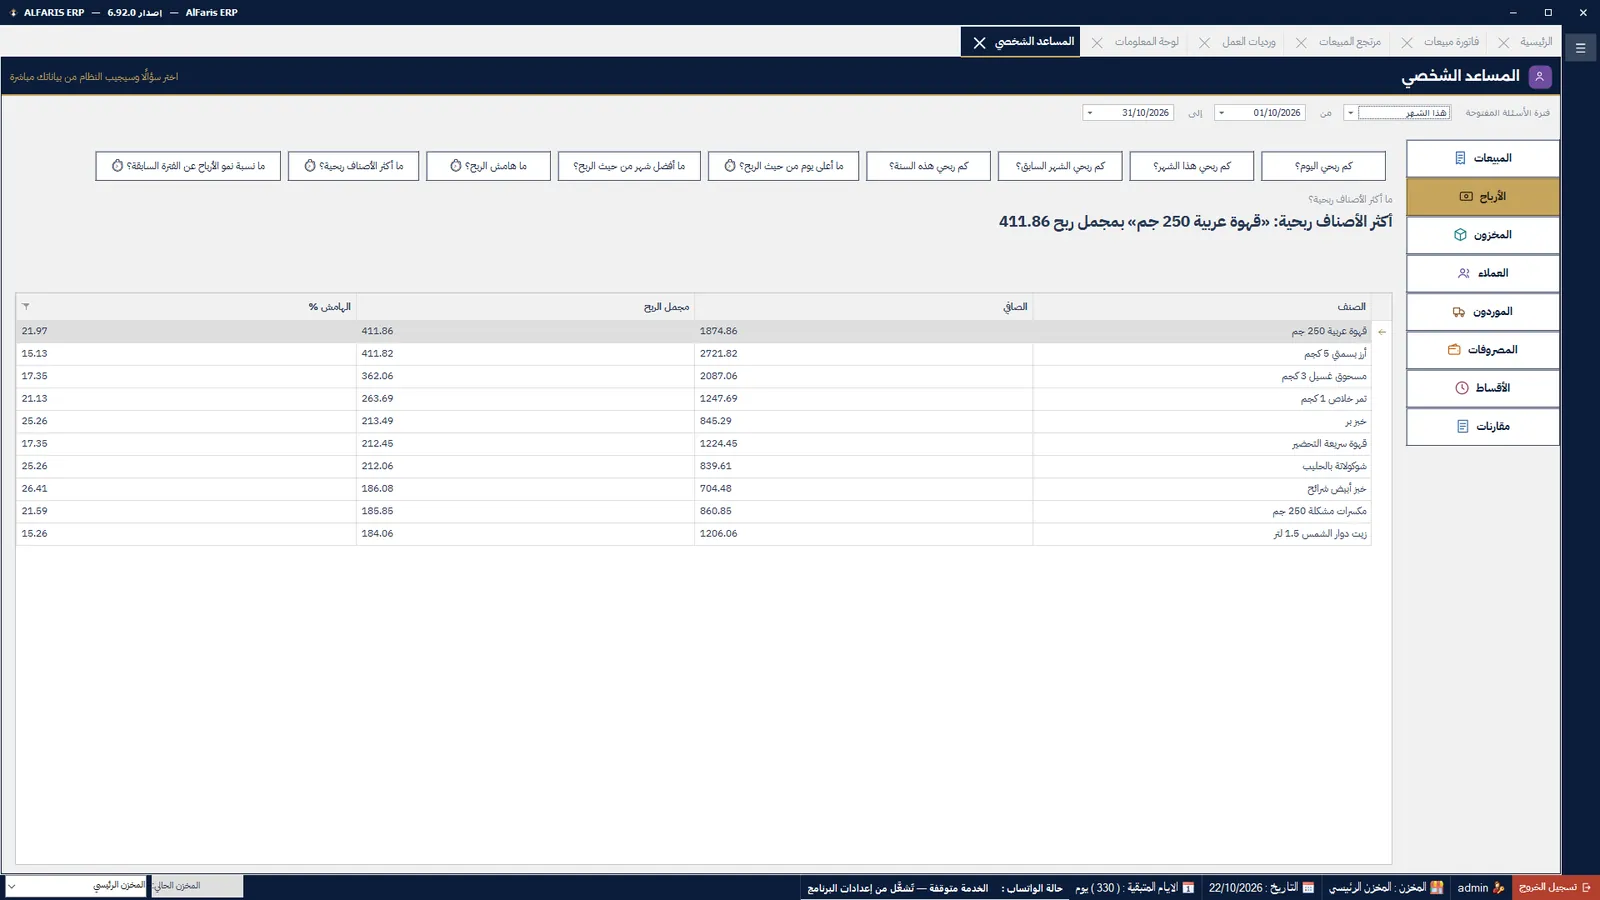Open the هذا الشهر period dropdown
Screen dimensions: 1600x900
click(x=1350, y=113)
